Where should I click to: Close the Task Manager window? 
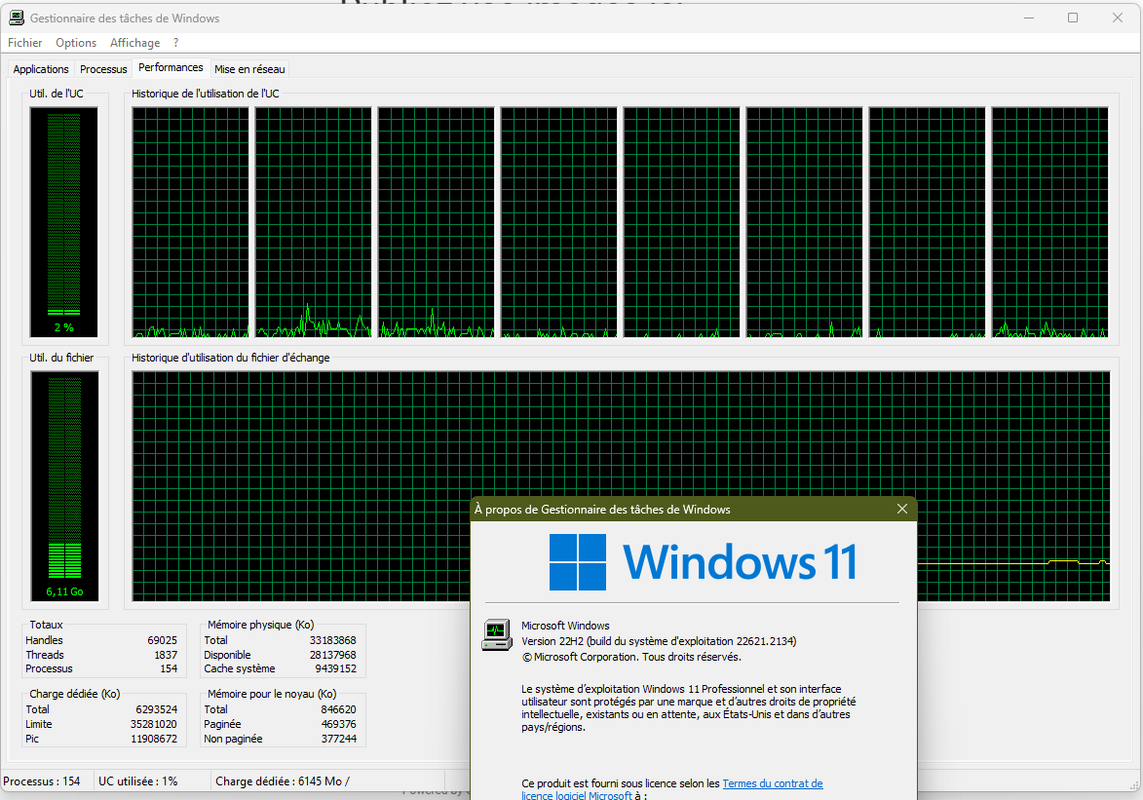[x=1117, y=18]
